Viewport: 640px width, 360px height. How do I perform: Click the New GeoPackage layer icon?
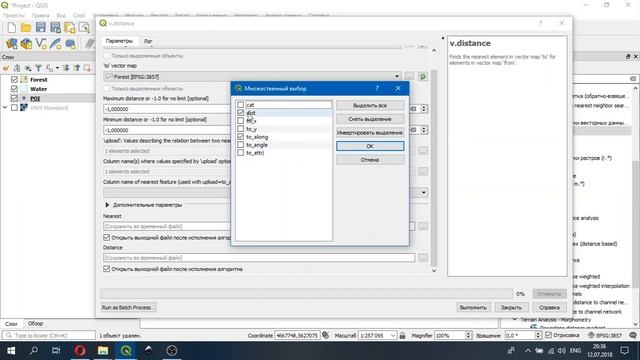26,43
